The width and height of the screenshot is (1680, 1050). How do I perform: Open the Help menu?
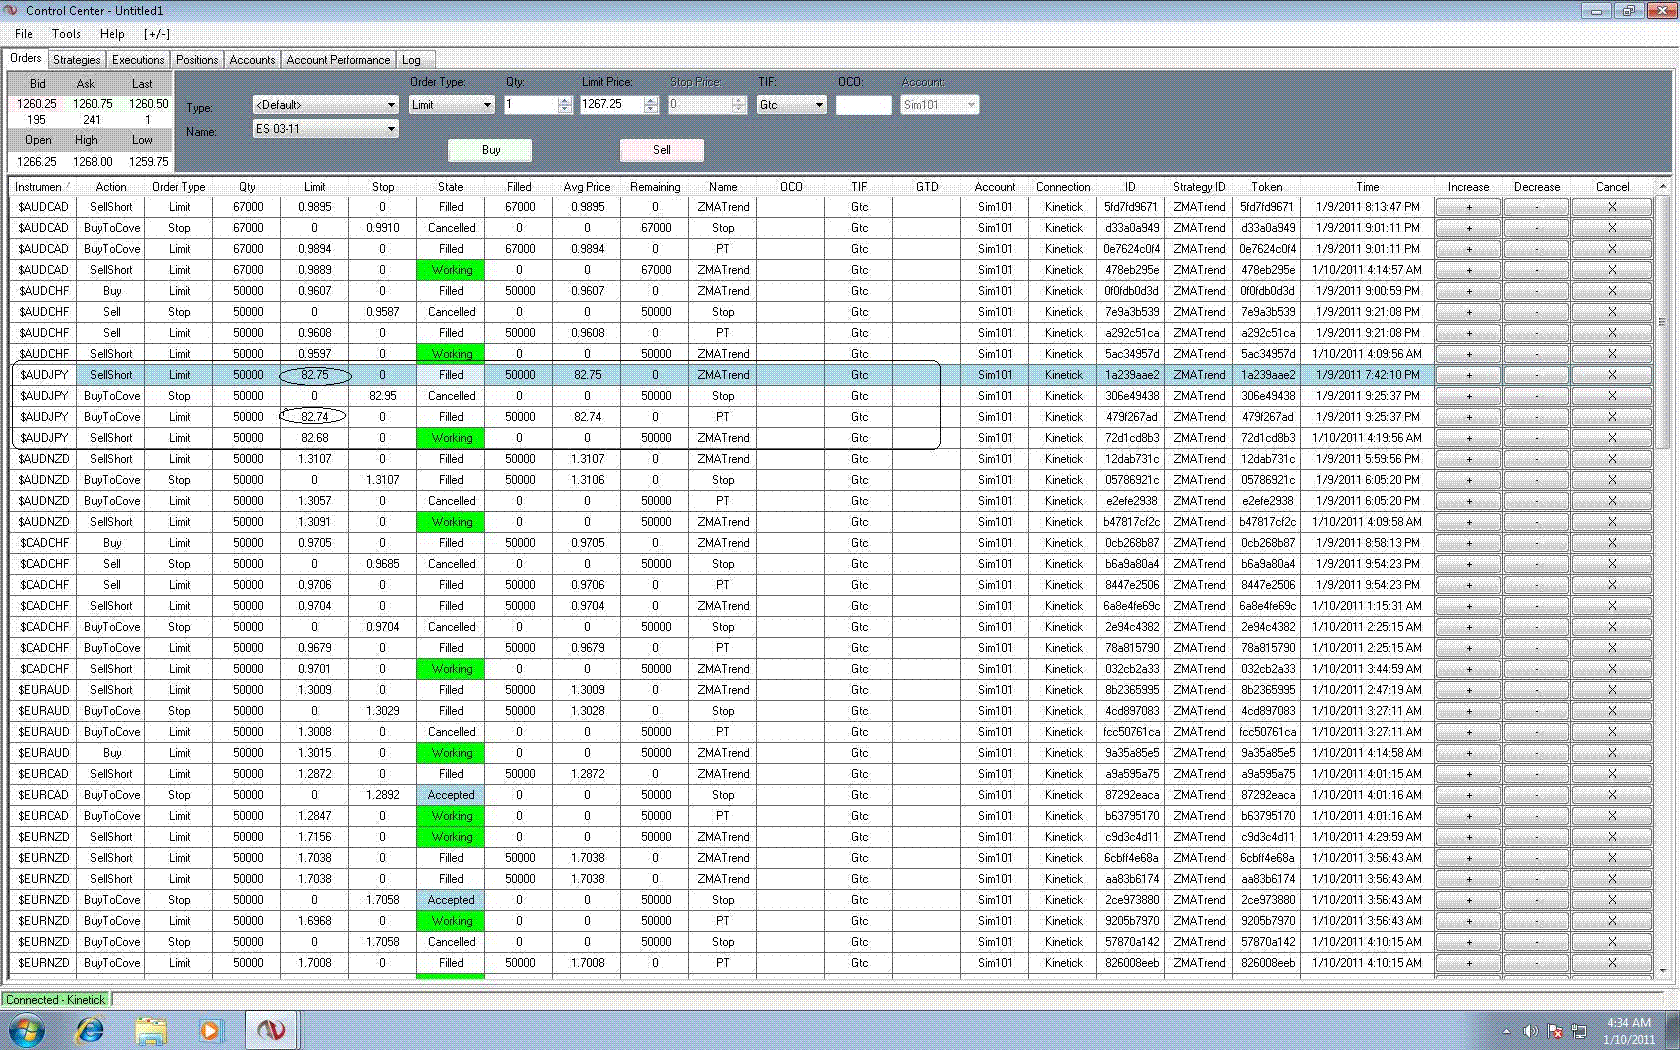(x=112, y=34)
